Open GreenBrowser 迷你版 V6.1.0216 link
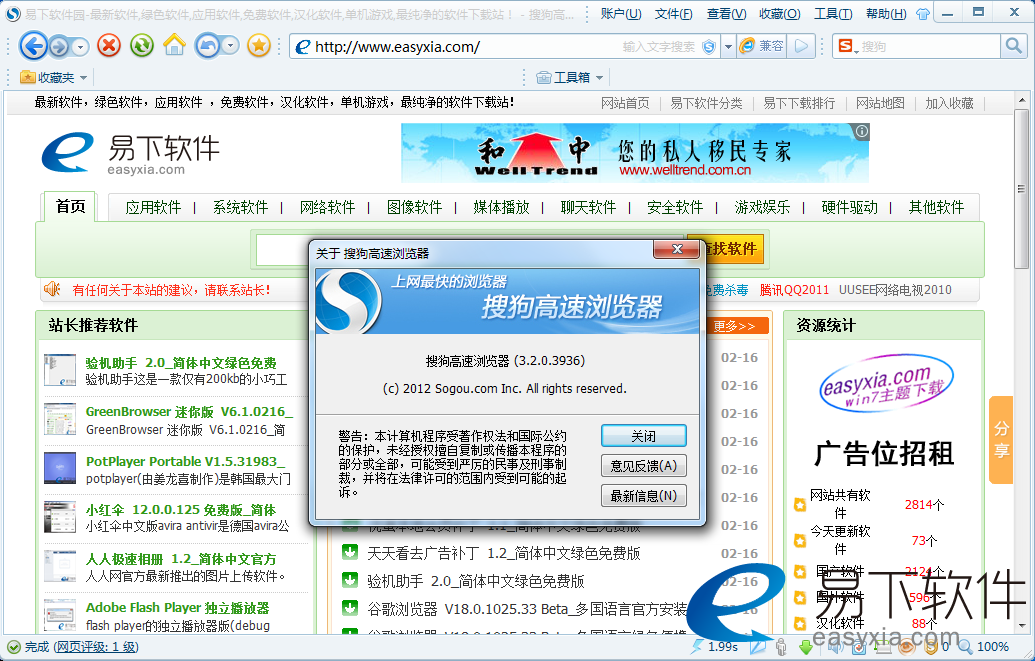Viewport: 1035px width, 661px height. click(189, 411)
